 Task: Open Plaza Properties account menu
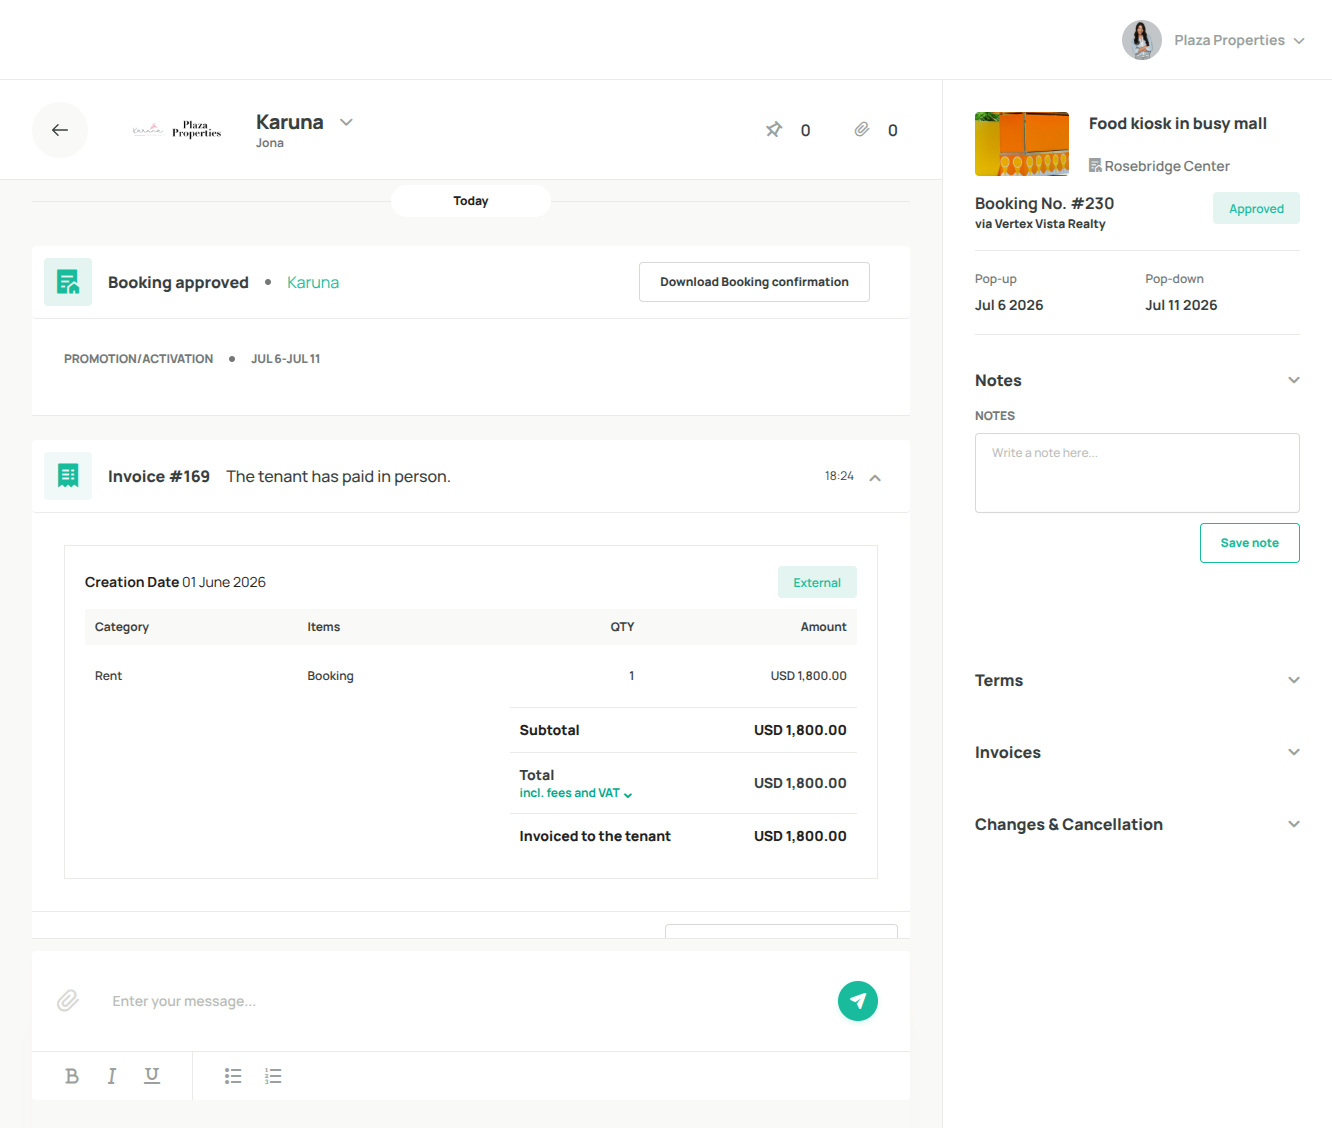tap(1214, 40)
